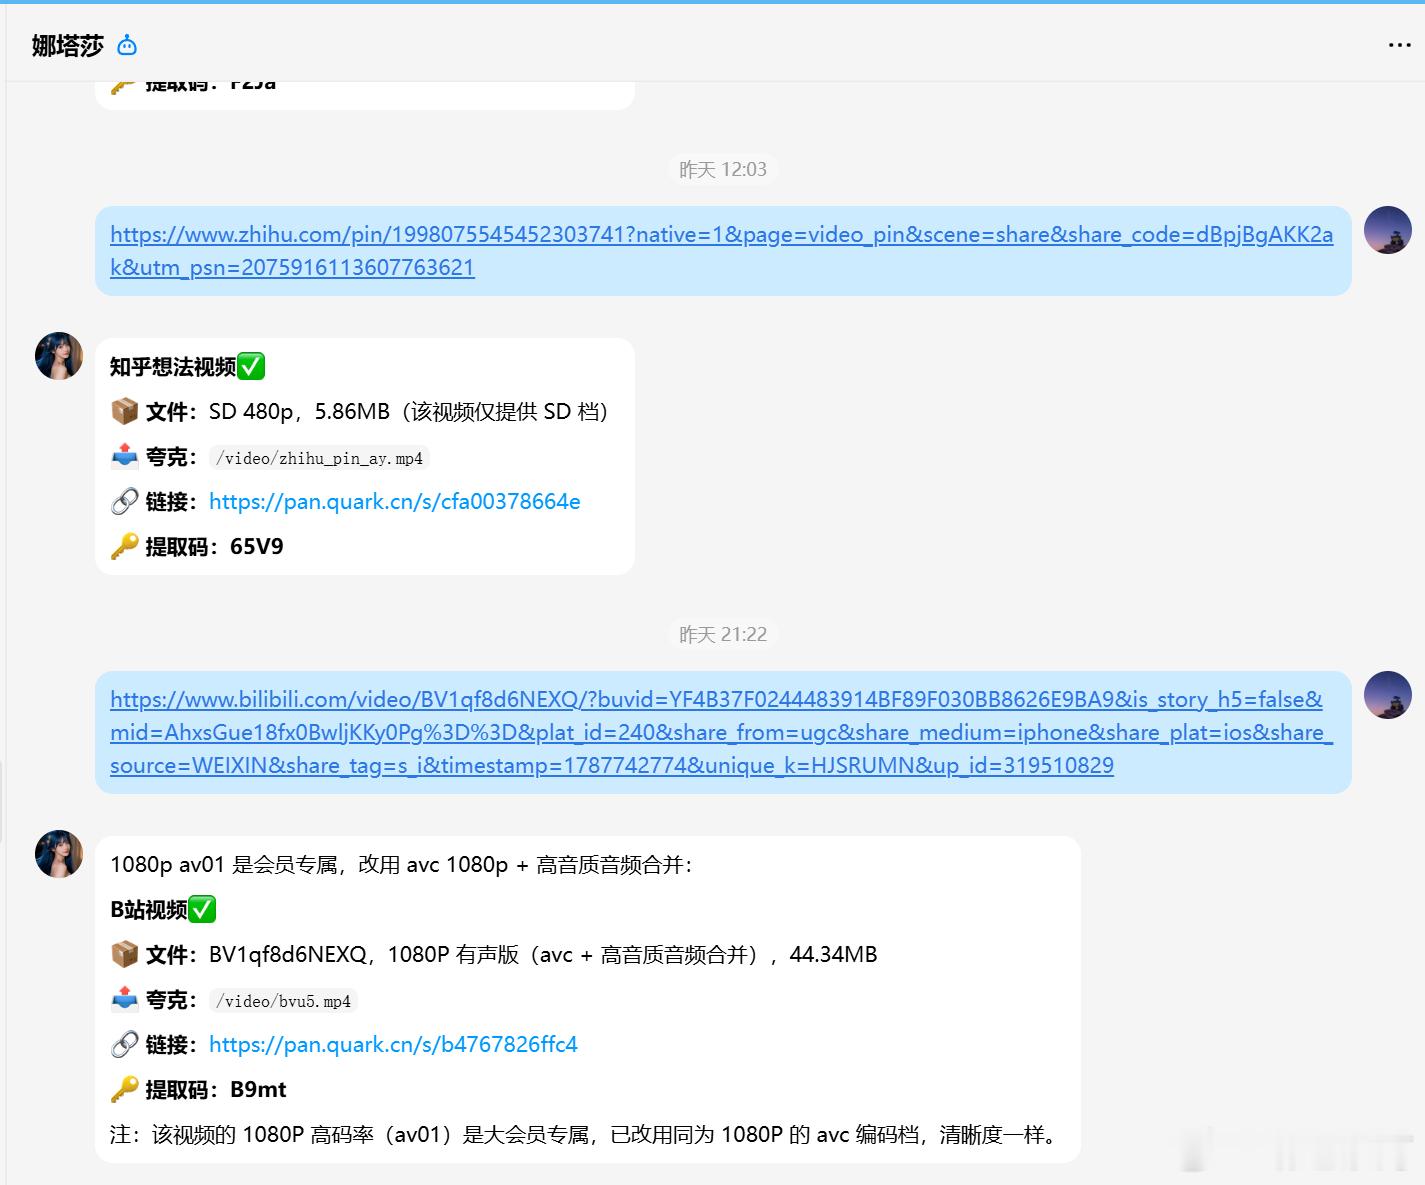The height and width of the screenshot is (1185, 1425).
Task: Click the key icon beside code 65V9
Action: [x=124, y=547]
